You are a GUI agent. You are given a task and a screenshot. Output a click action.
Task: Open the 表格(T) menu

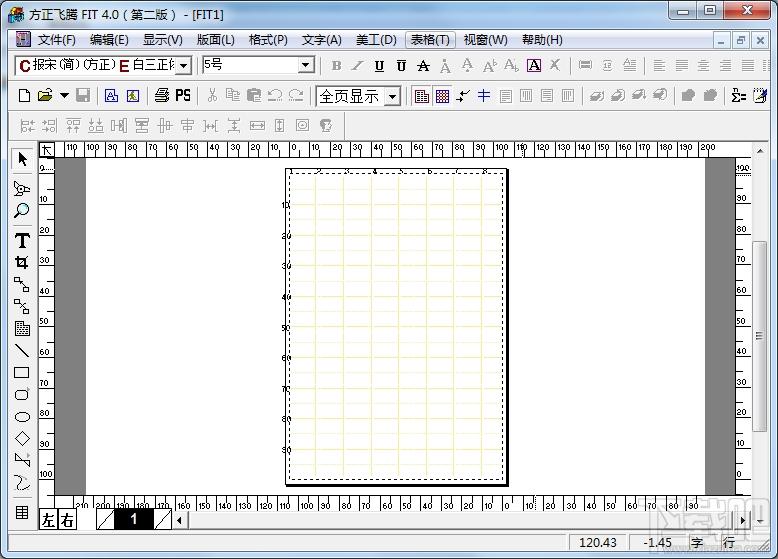tap(430, 40)
